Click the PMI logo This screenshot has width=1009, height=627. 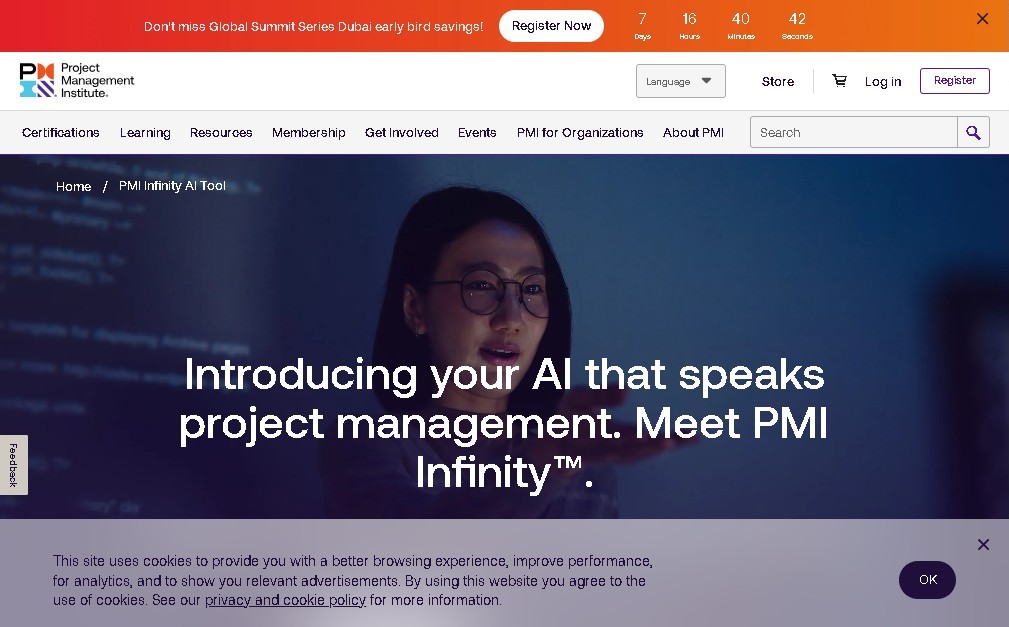(x=77, y=80)
